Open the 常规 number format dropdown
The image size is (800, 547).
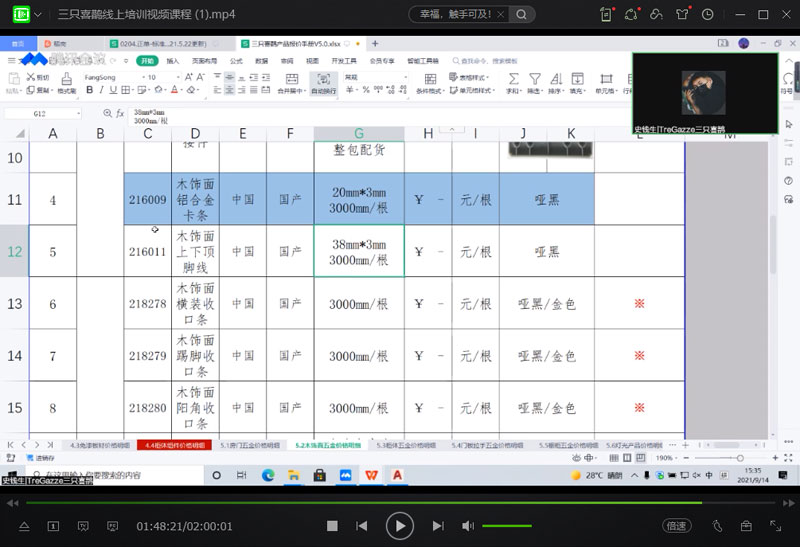pos(406,78)
